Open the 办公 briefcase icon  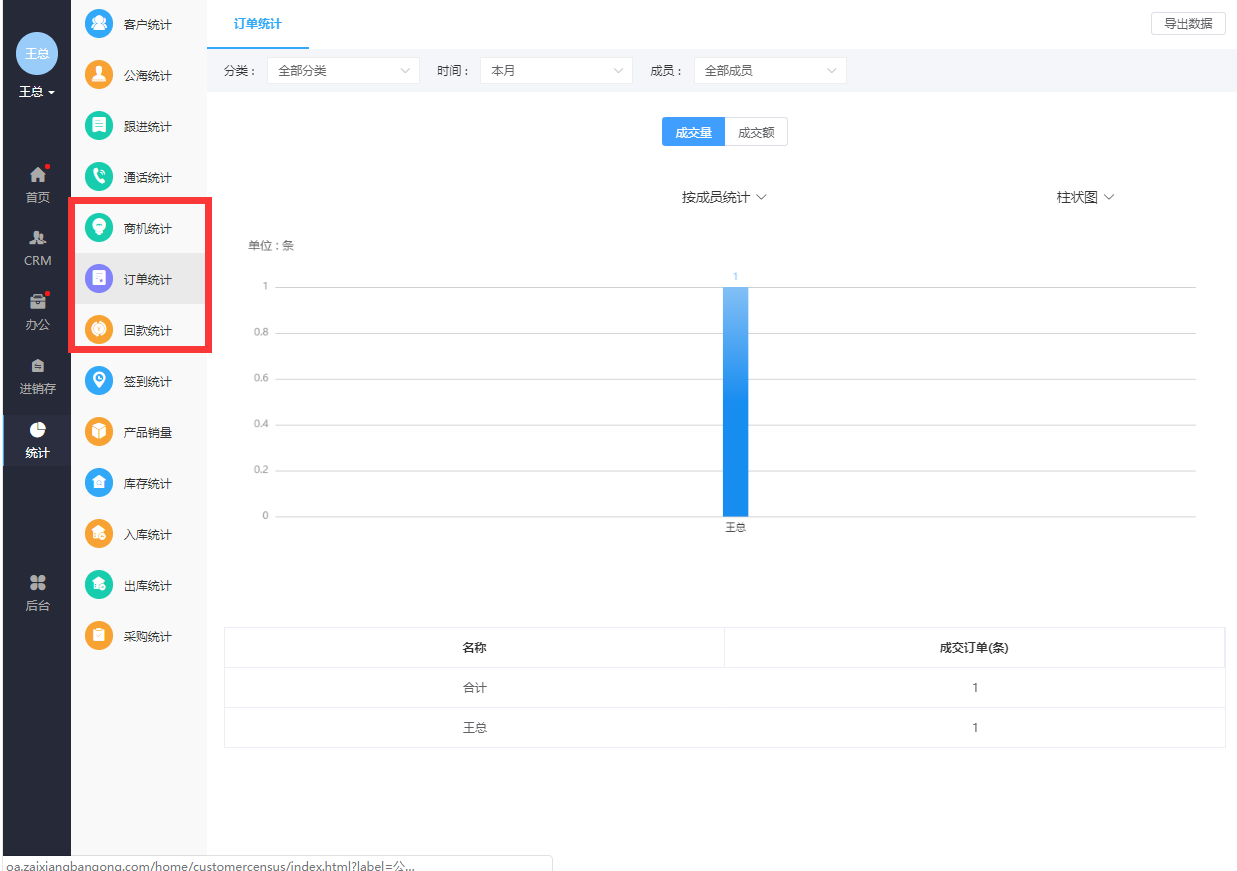click(38, 301)
